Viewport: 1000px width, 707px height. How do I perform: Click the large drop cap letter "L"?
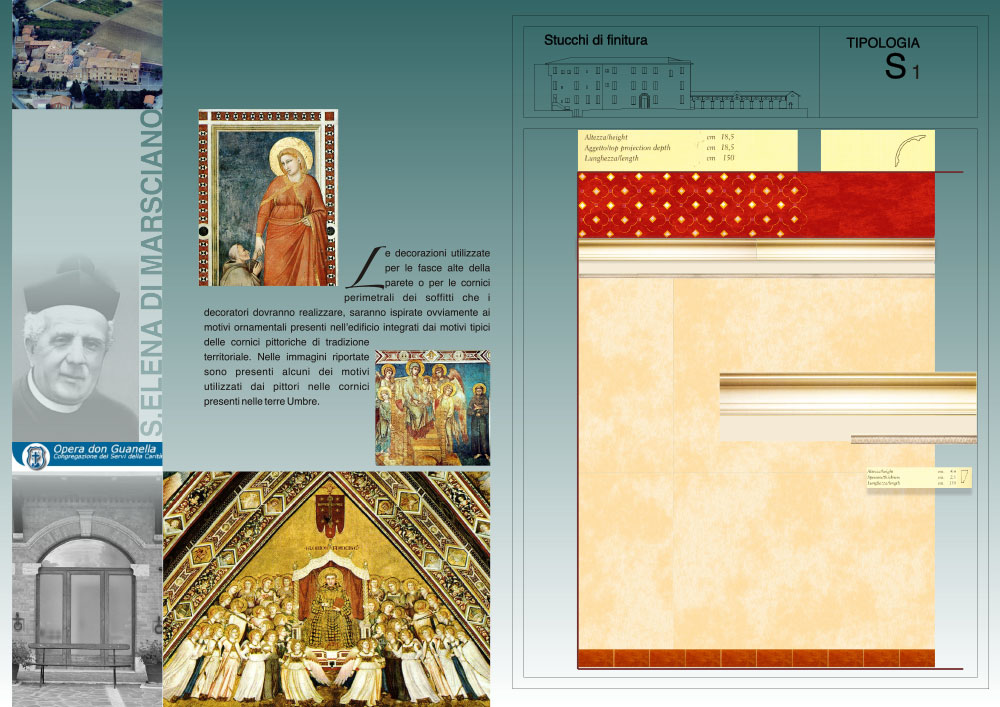(x=365, y=268)
